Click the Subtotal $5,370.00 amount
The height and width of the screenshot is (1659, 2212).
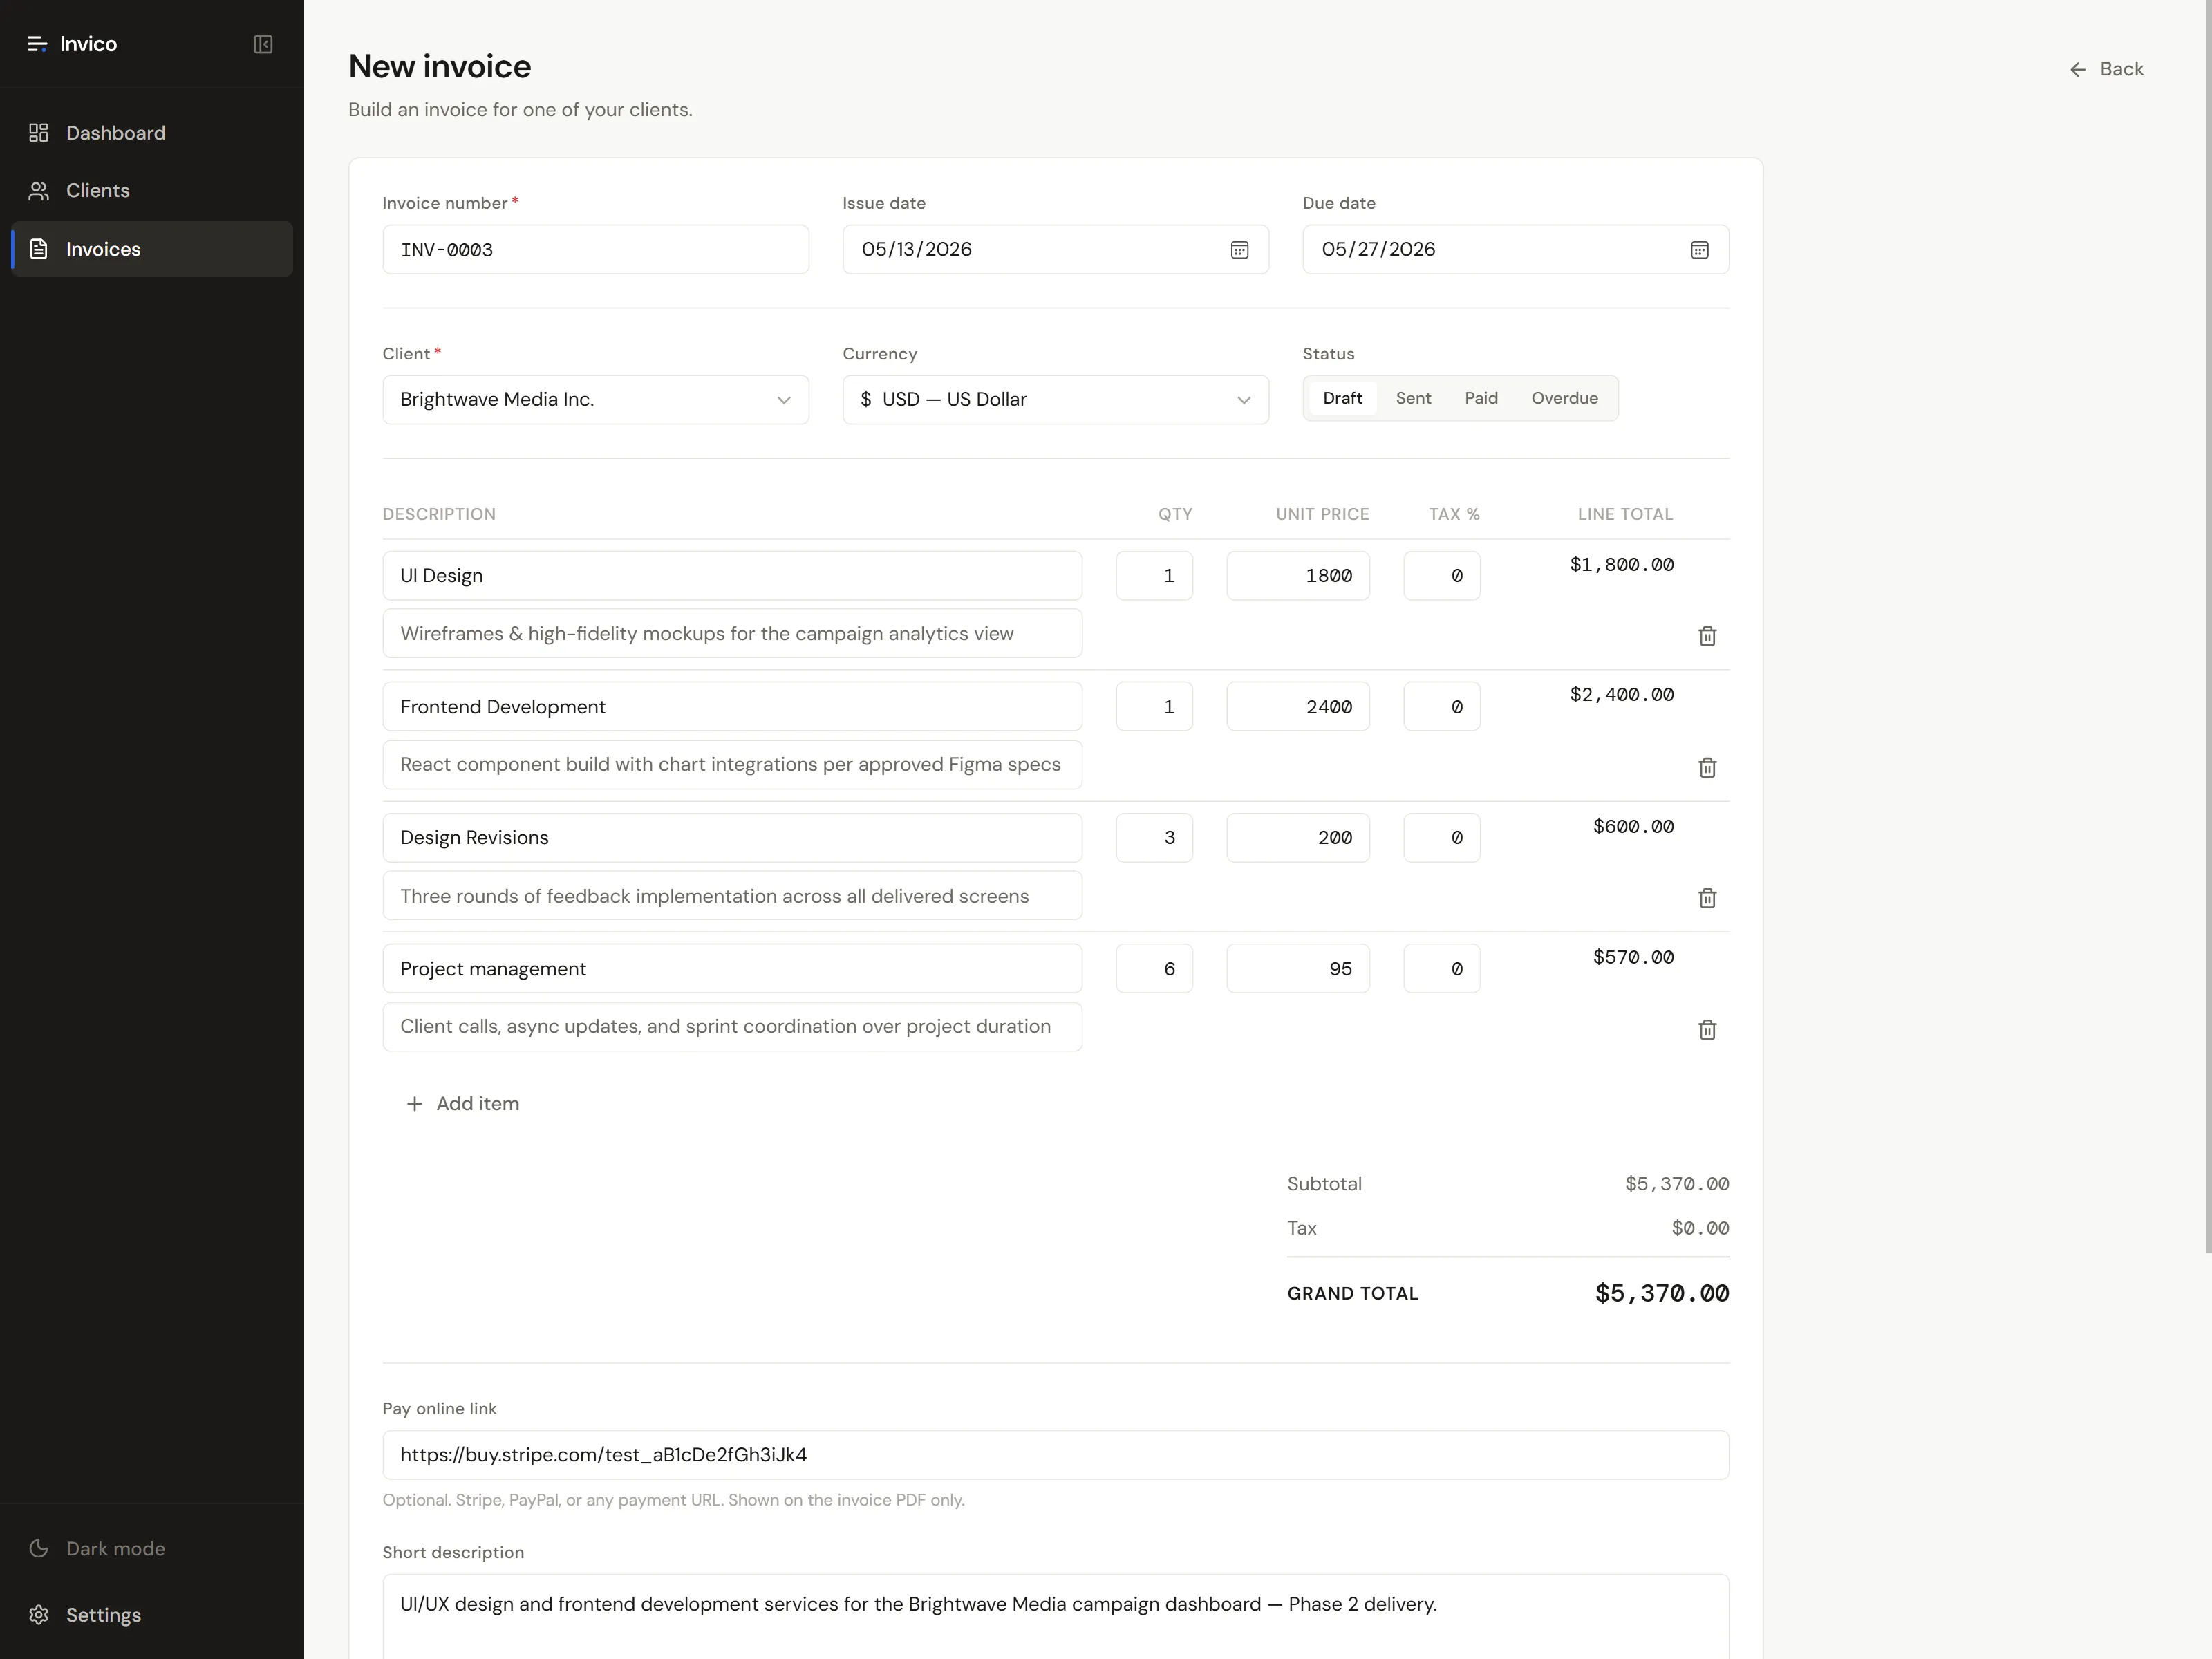(x=1676, y=1184)
